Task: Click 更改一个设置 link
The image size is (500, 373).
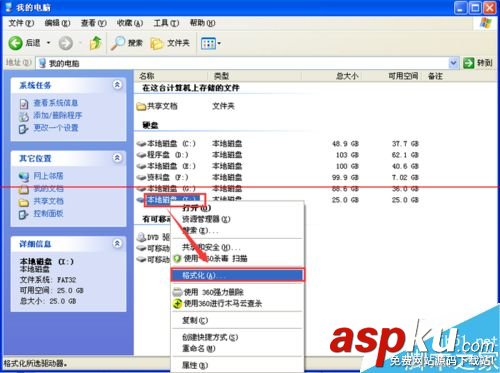Action: pyautogui.click(x=56, y=128)
